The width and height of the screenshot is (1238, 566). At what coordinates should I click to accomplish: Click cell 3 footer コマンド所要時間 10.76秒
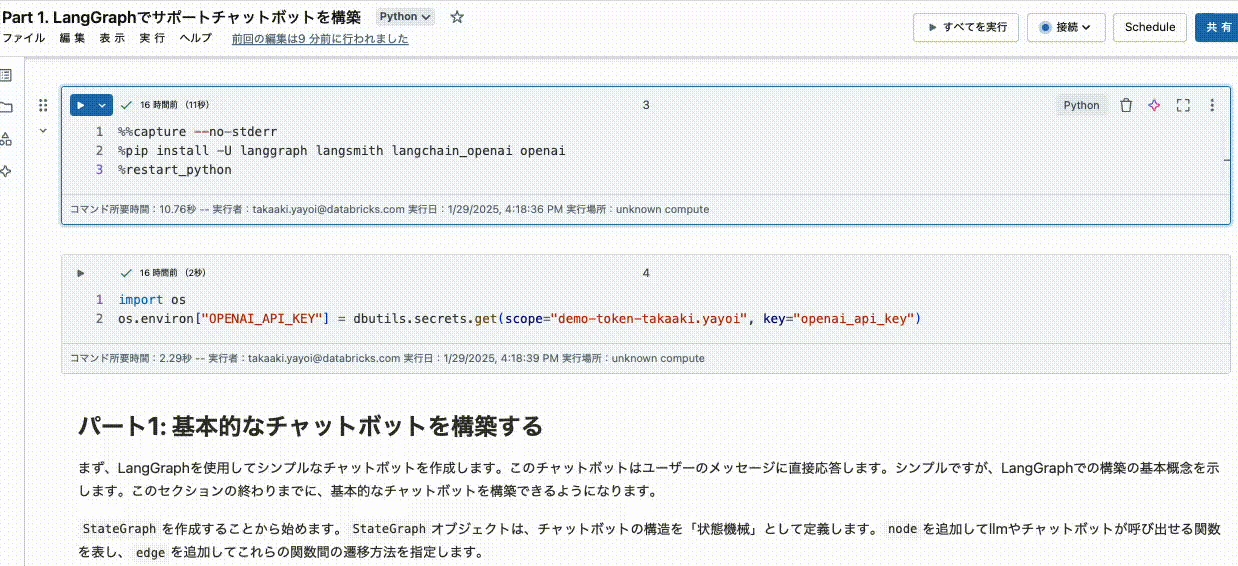[x=389, y=210]
